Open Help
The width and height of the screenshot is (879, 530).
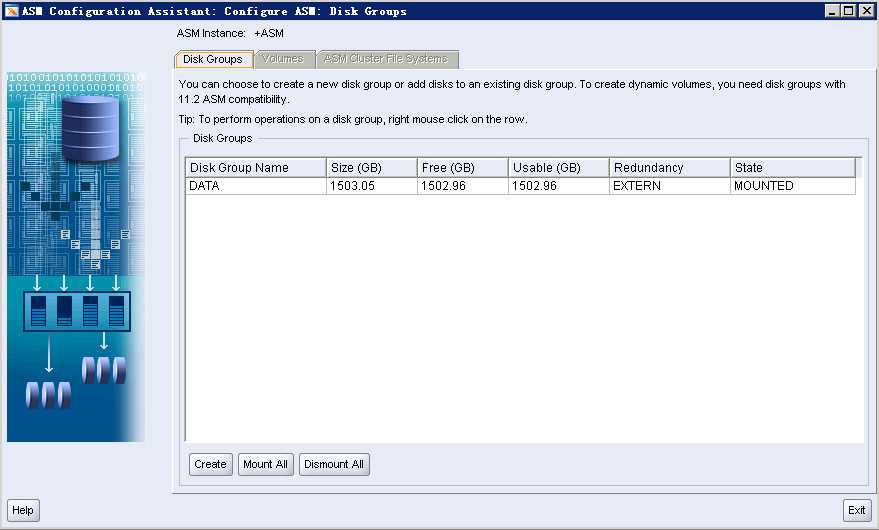pos(23,510)
